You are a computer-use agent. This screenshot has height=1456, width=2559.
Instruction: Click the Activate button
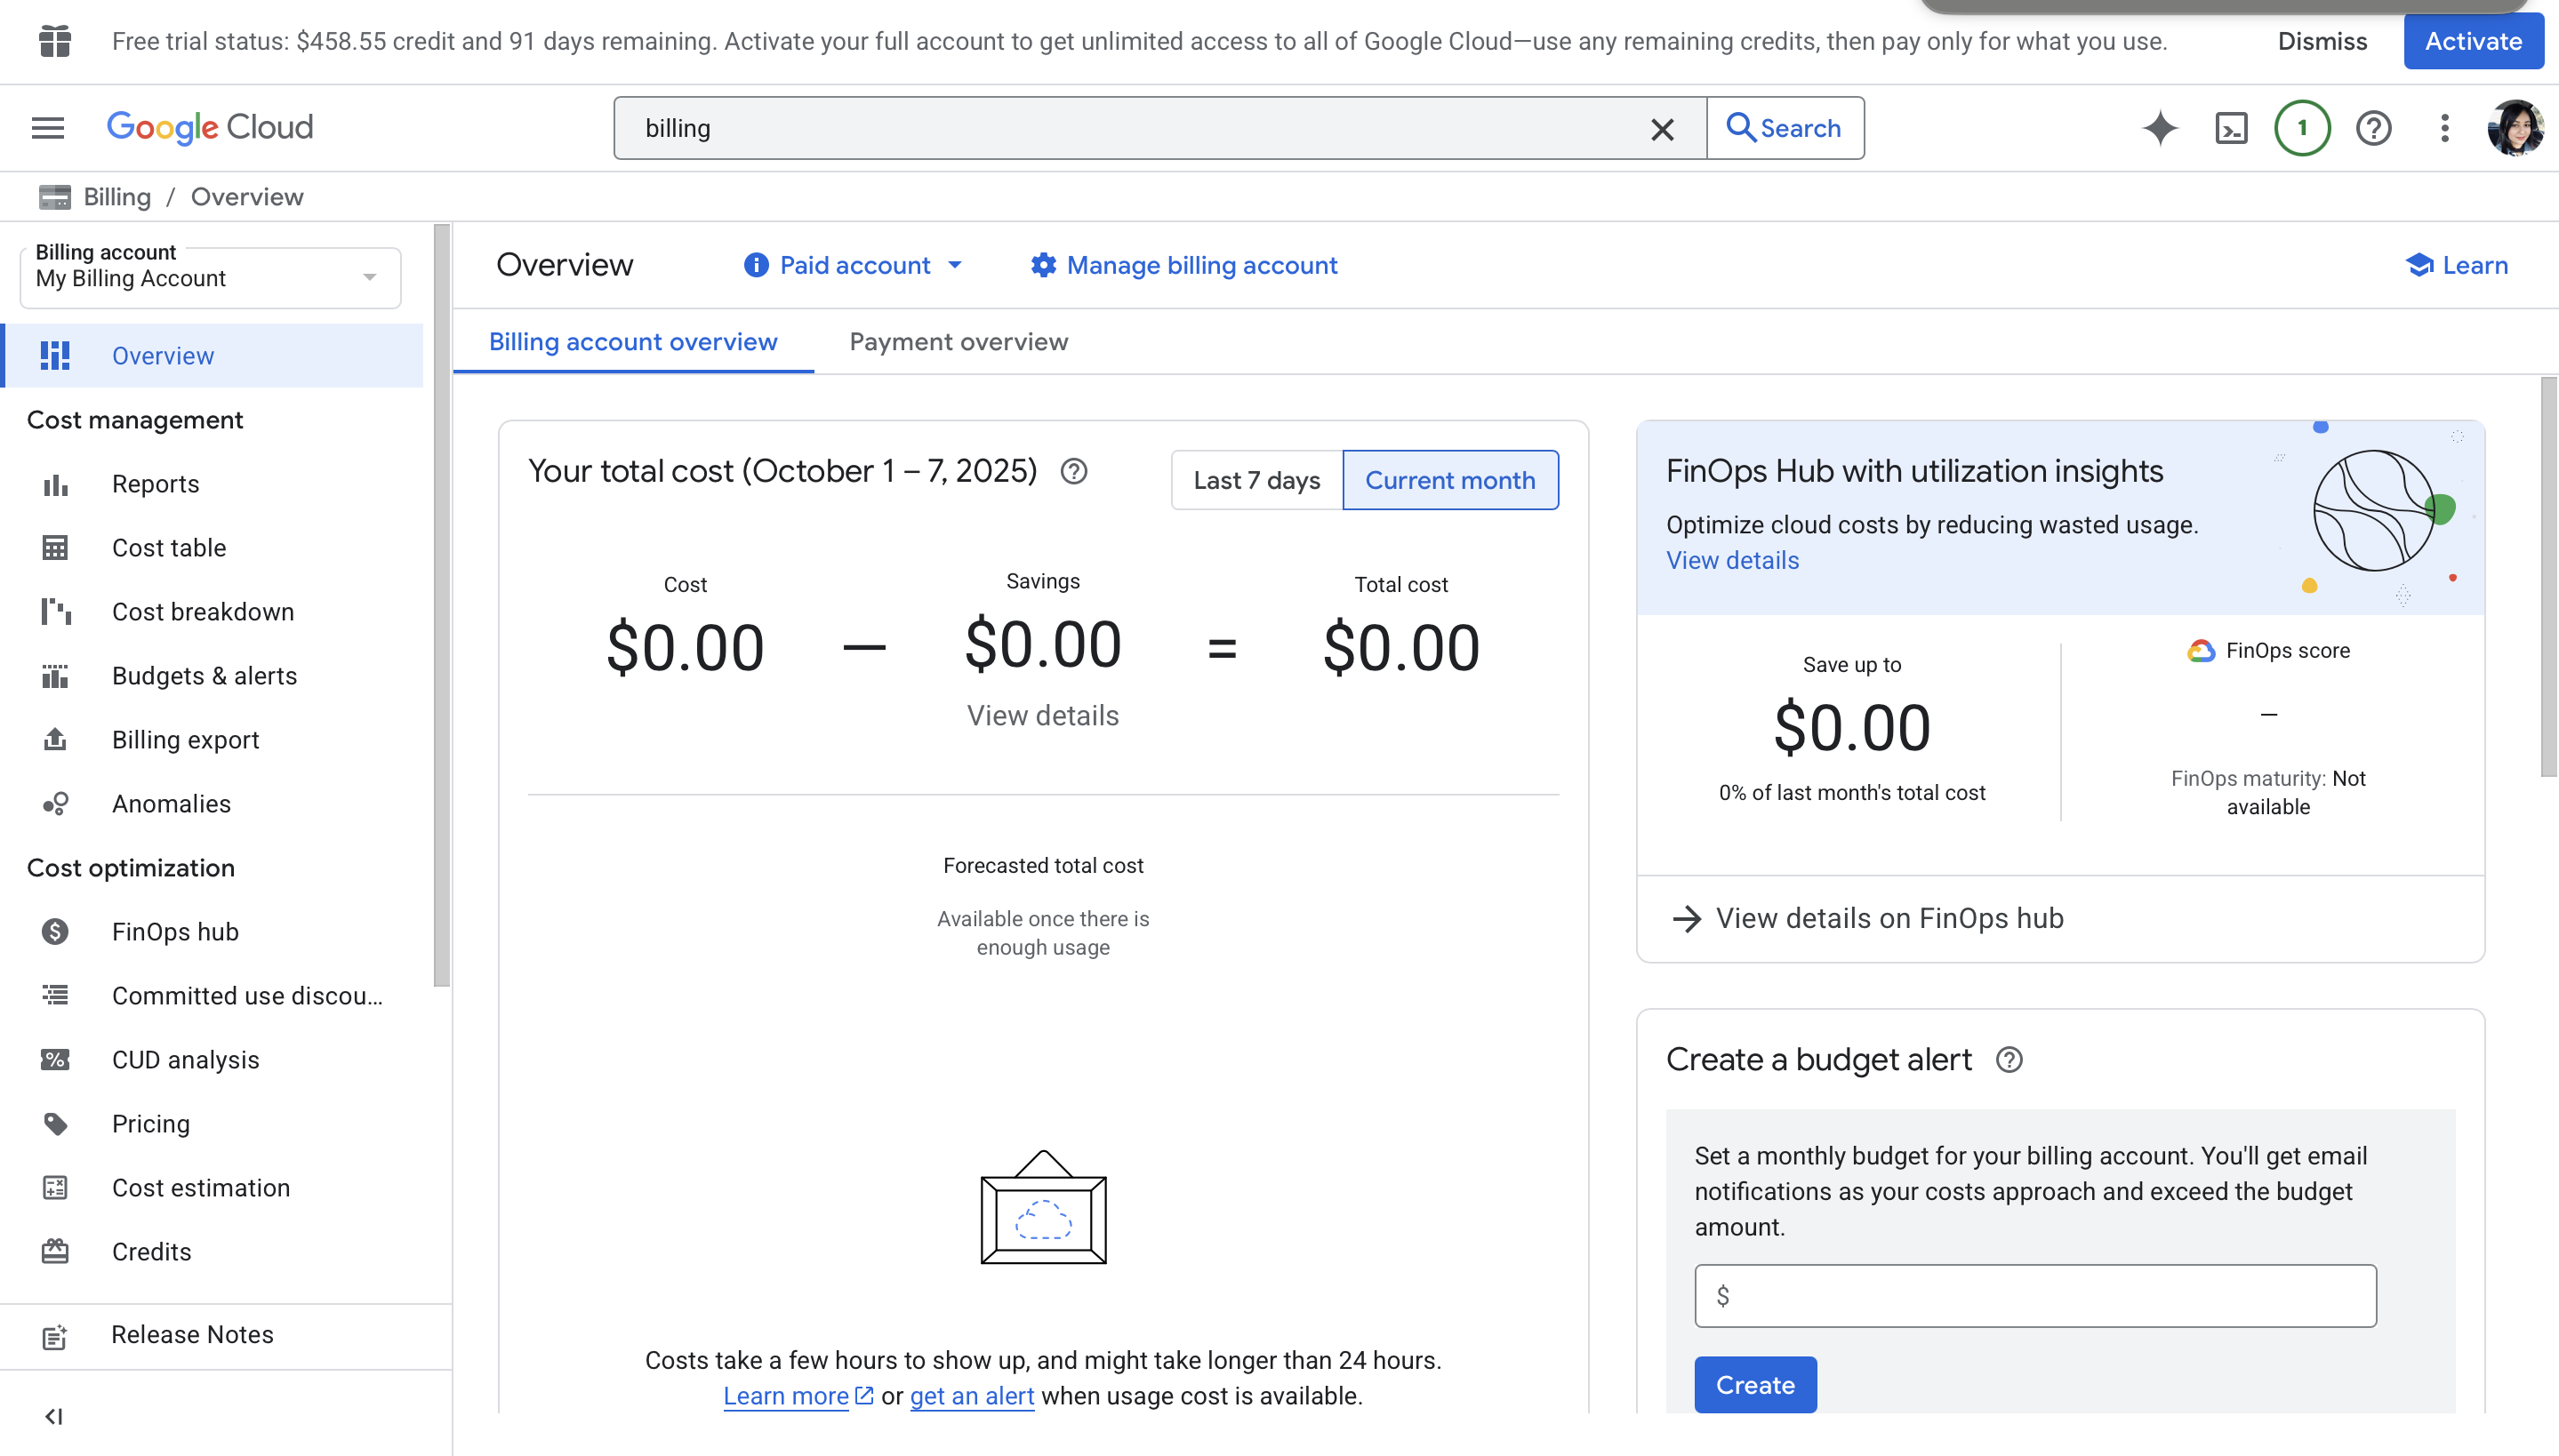tap(2472, 41)
